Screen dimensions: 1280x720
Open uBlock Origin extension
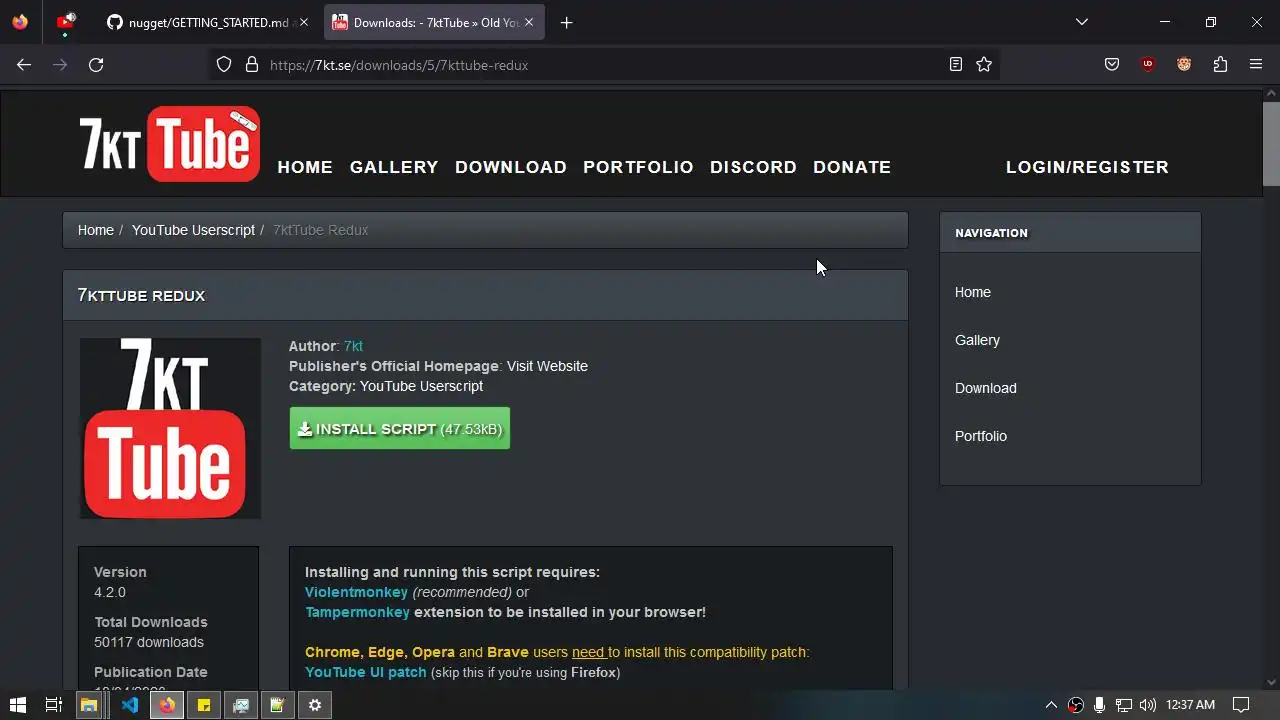[x=1148, y=64]
